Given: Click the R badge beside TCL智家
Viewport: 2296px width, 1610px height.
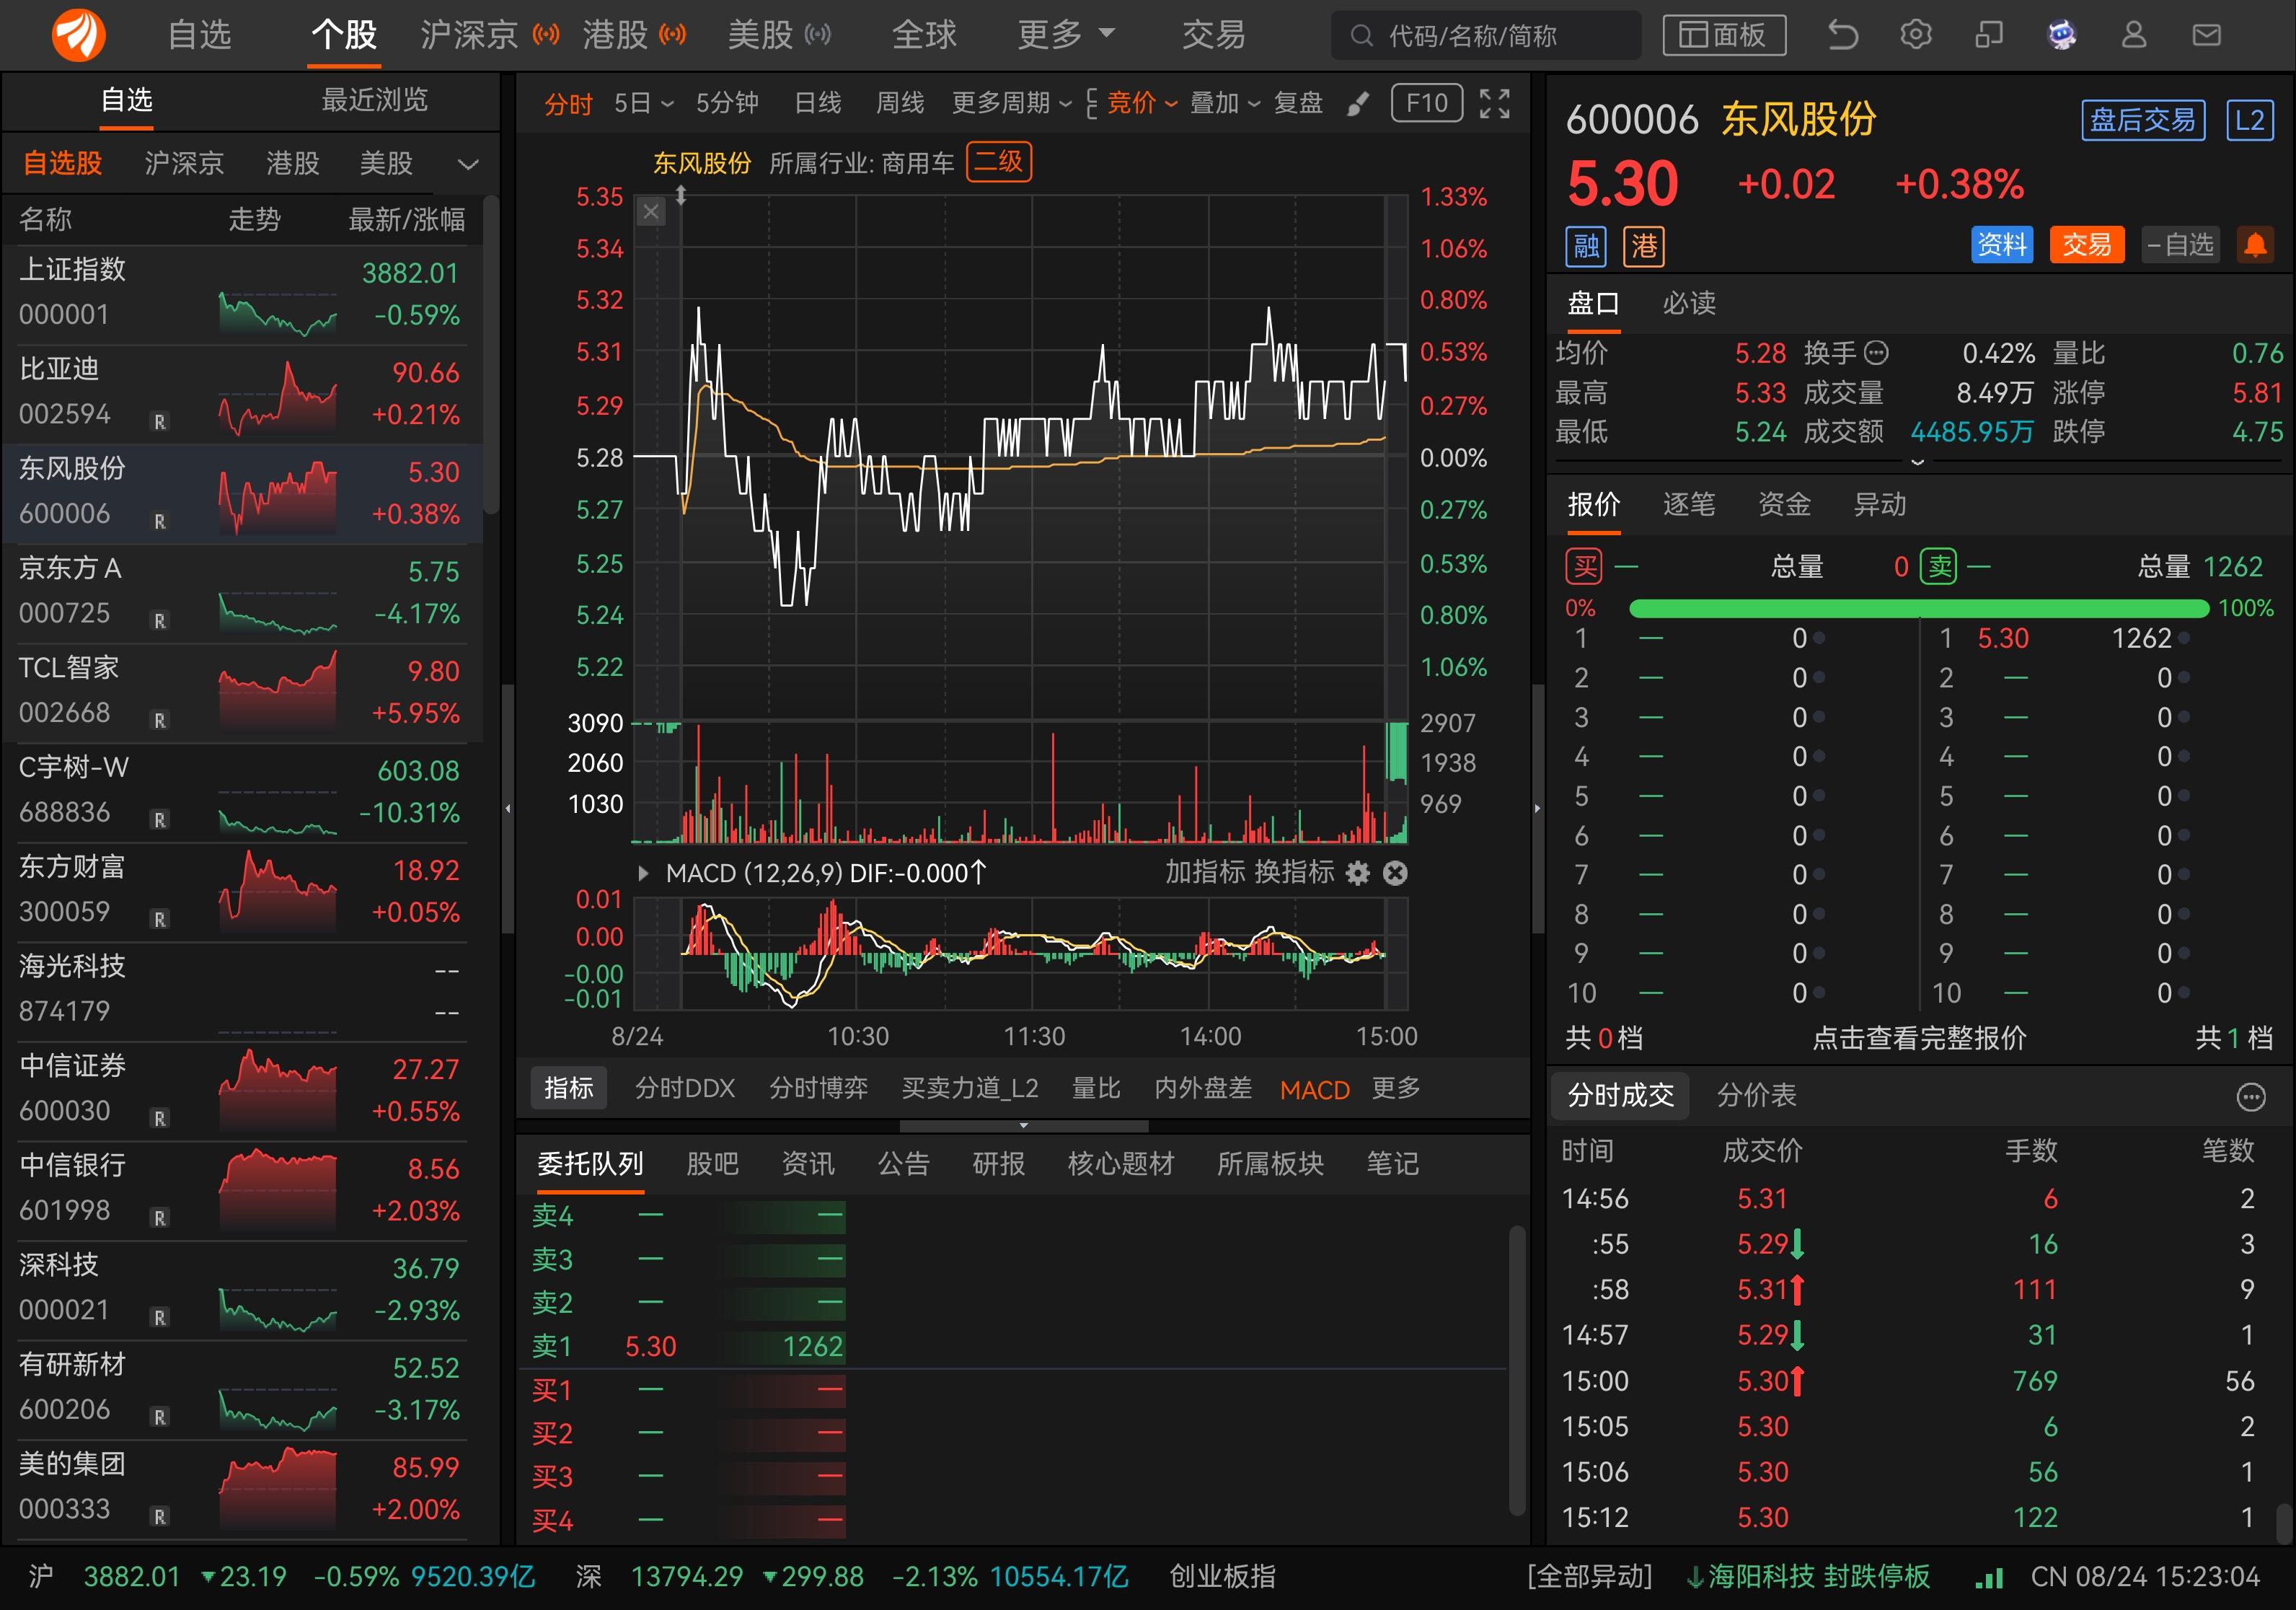Looking at the screenshot, I should [x=159, y=720].
